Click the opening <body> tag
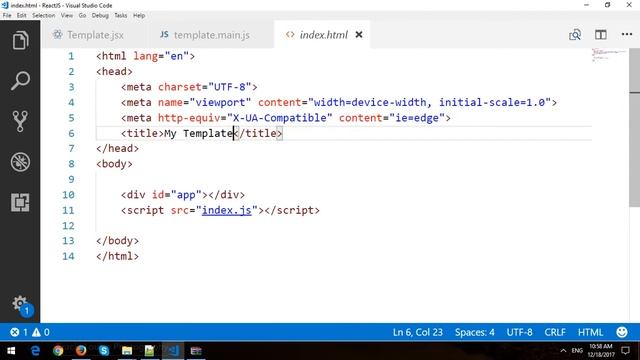This screenshot has height=360, width=640. click(114, 164)
